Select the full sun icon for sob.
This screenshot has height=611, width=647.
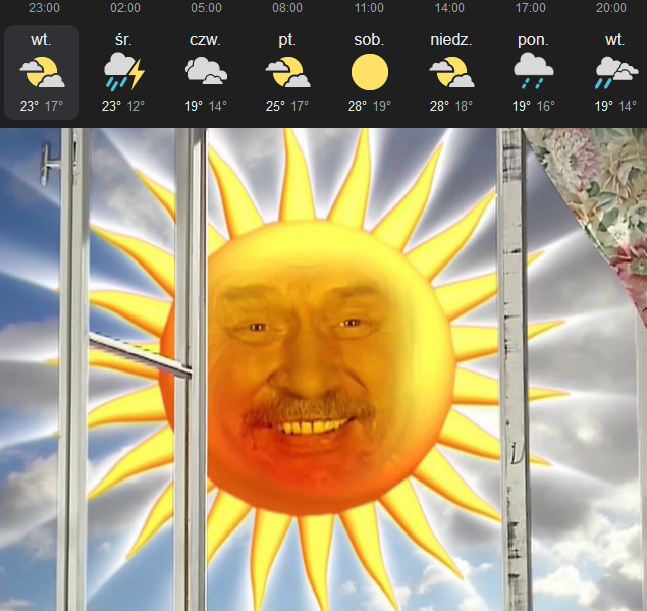coord(368,72)
